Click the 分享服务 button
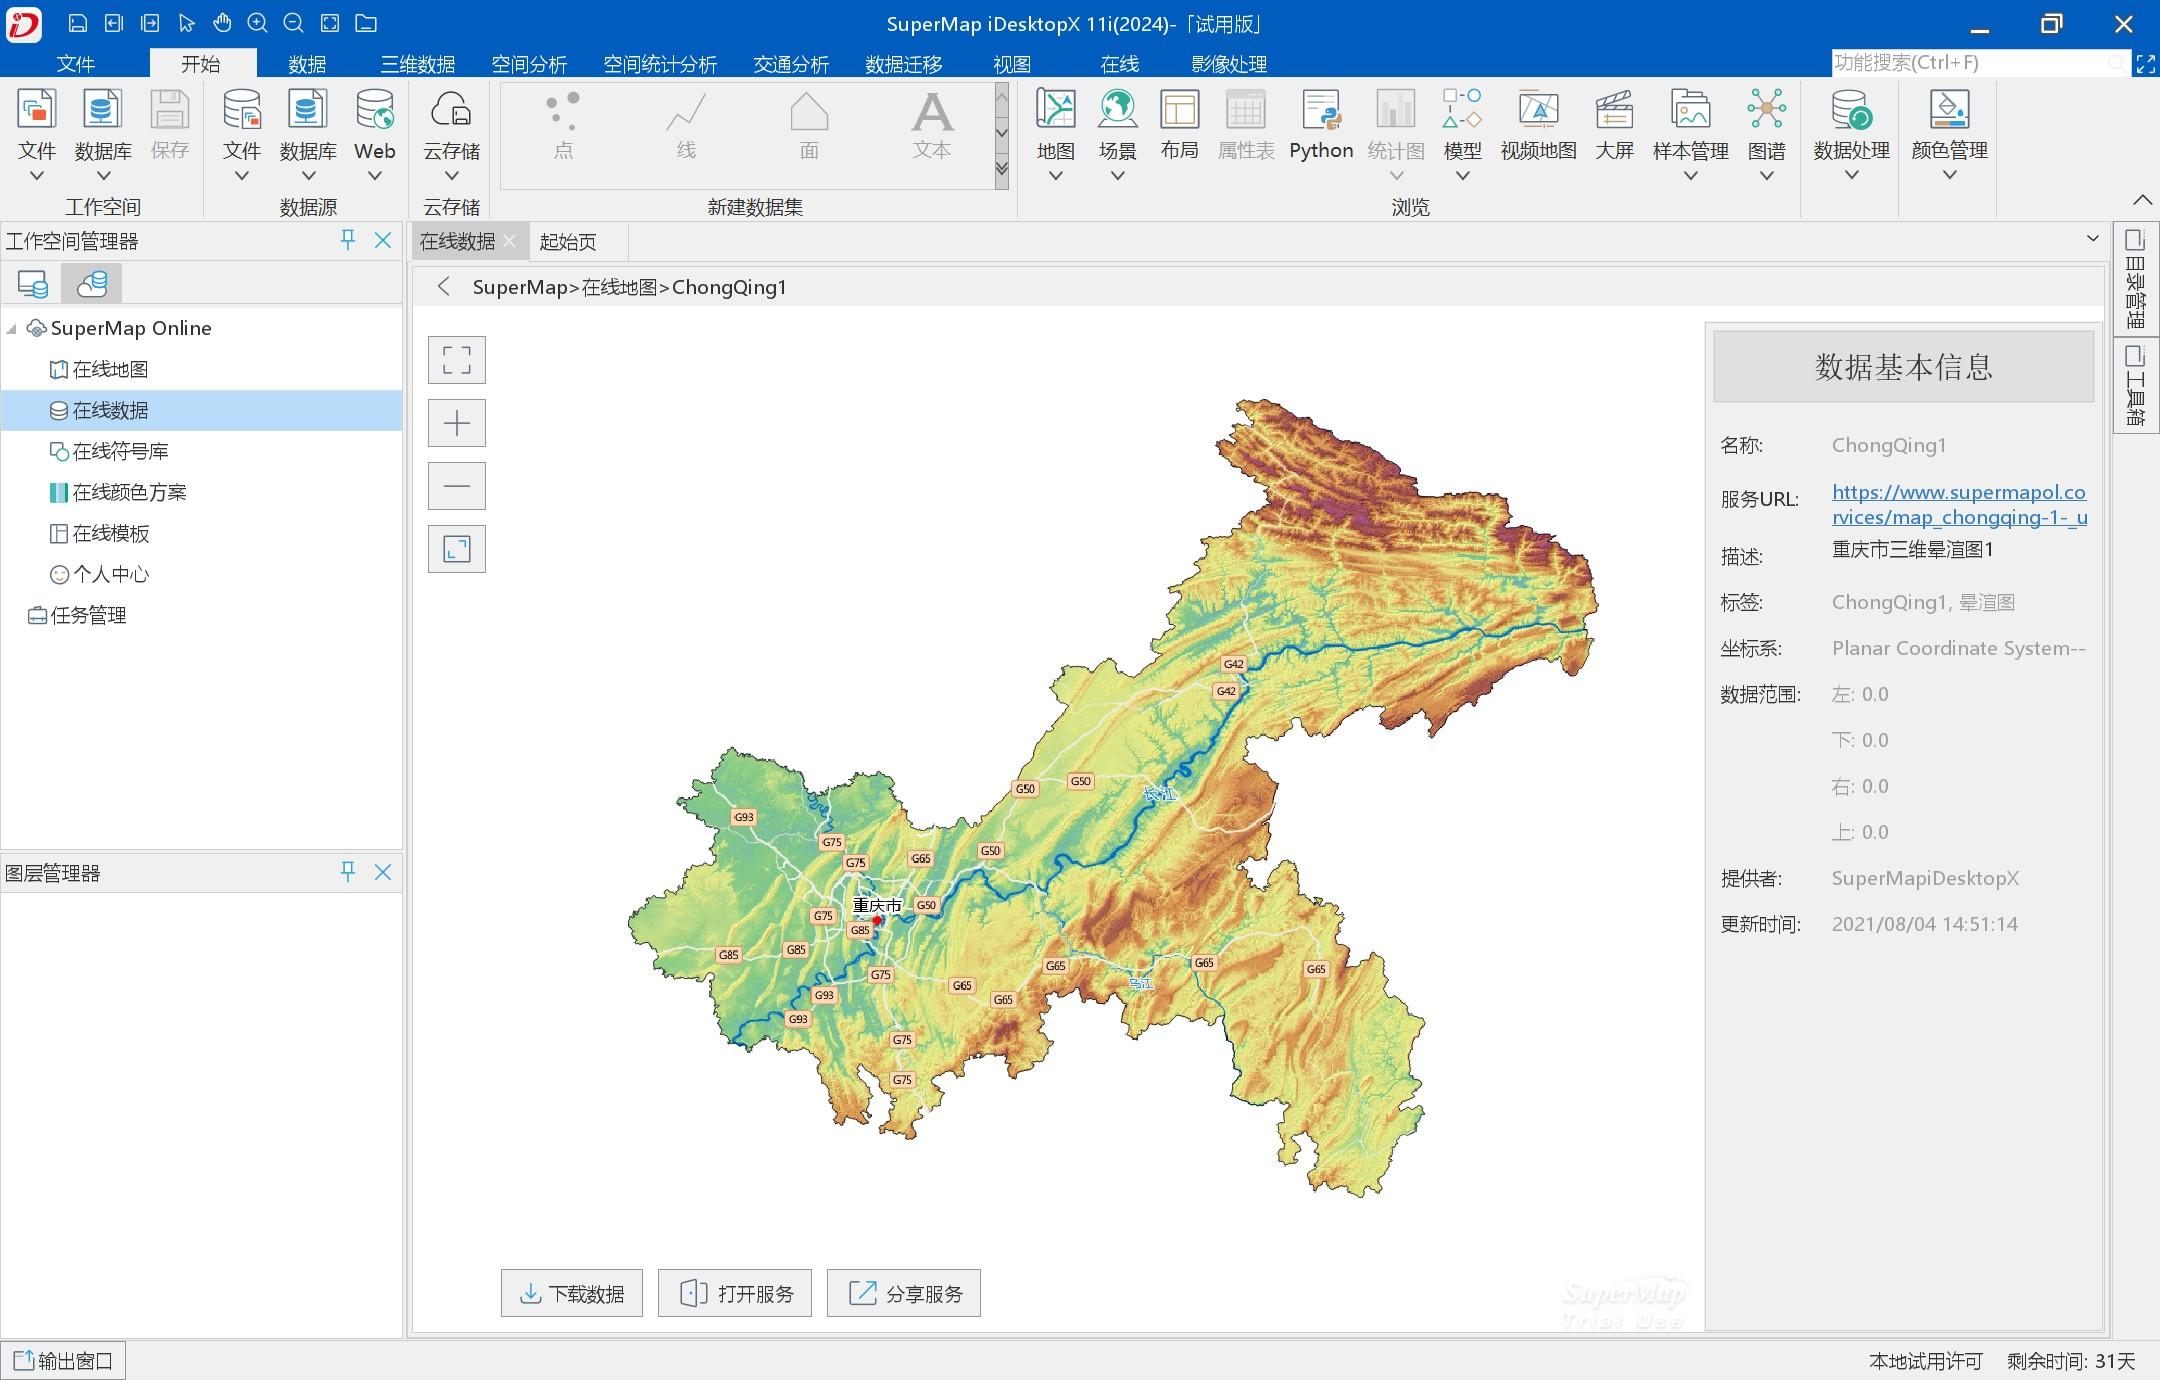Image resolution: width=2160 pixels, height=1380 pixels. (904, 1293)
